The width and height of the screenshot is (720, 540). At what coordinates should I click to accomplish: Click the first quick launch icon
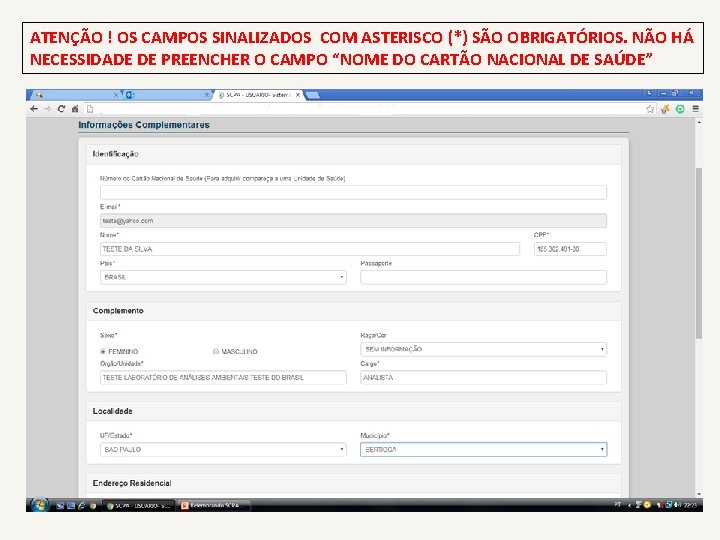pos(60,506)
